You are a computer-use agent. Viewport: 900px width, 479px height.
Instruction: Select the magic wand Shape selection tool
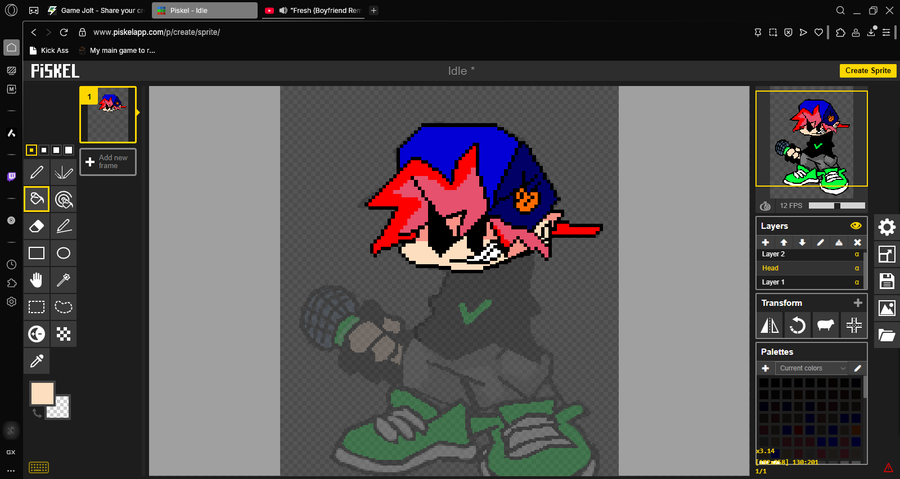(x=64, y=280)
